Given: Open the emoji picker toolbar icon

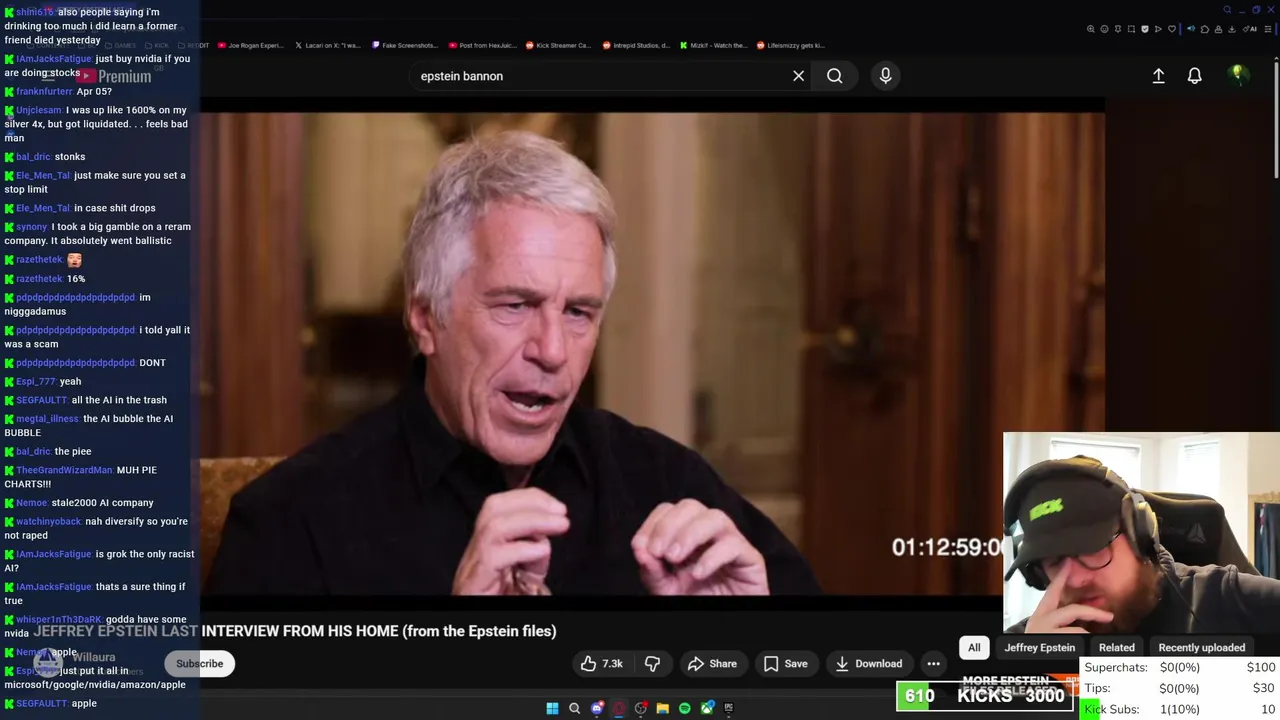Looking at the screenshot, I should [1104, 29].
